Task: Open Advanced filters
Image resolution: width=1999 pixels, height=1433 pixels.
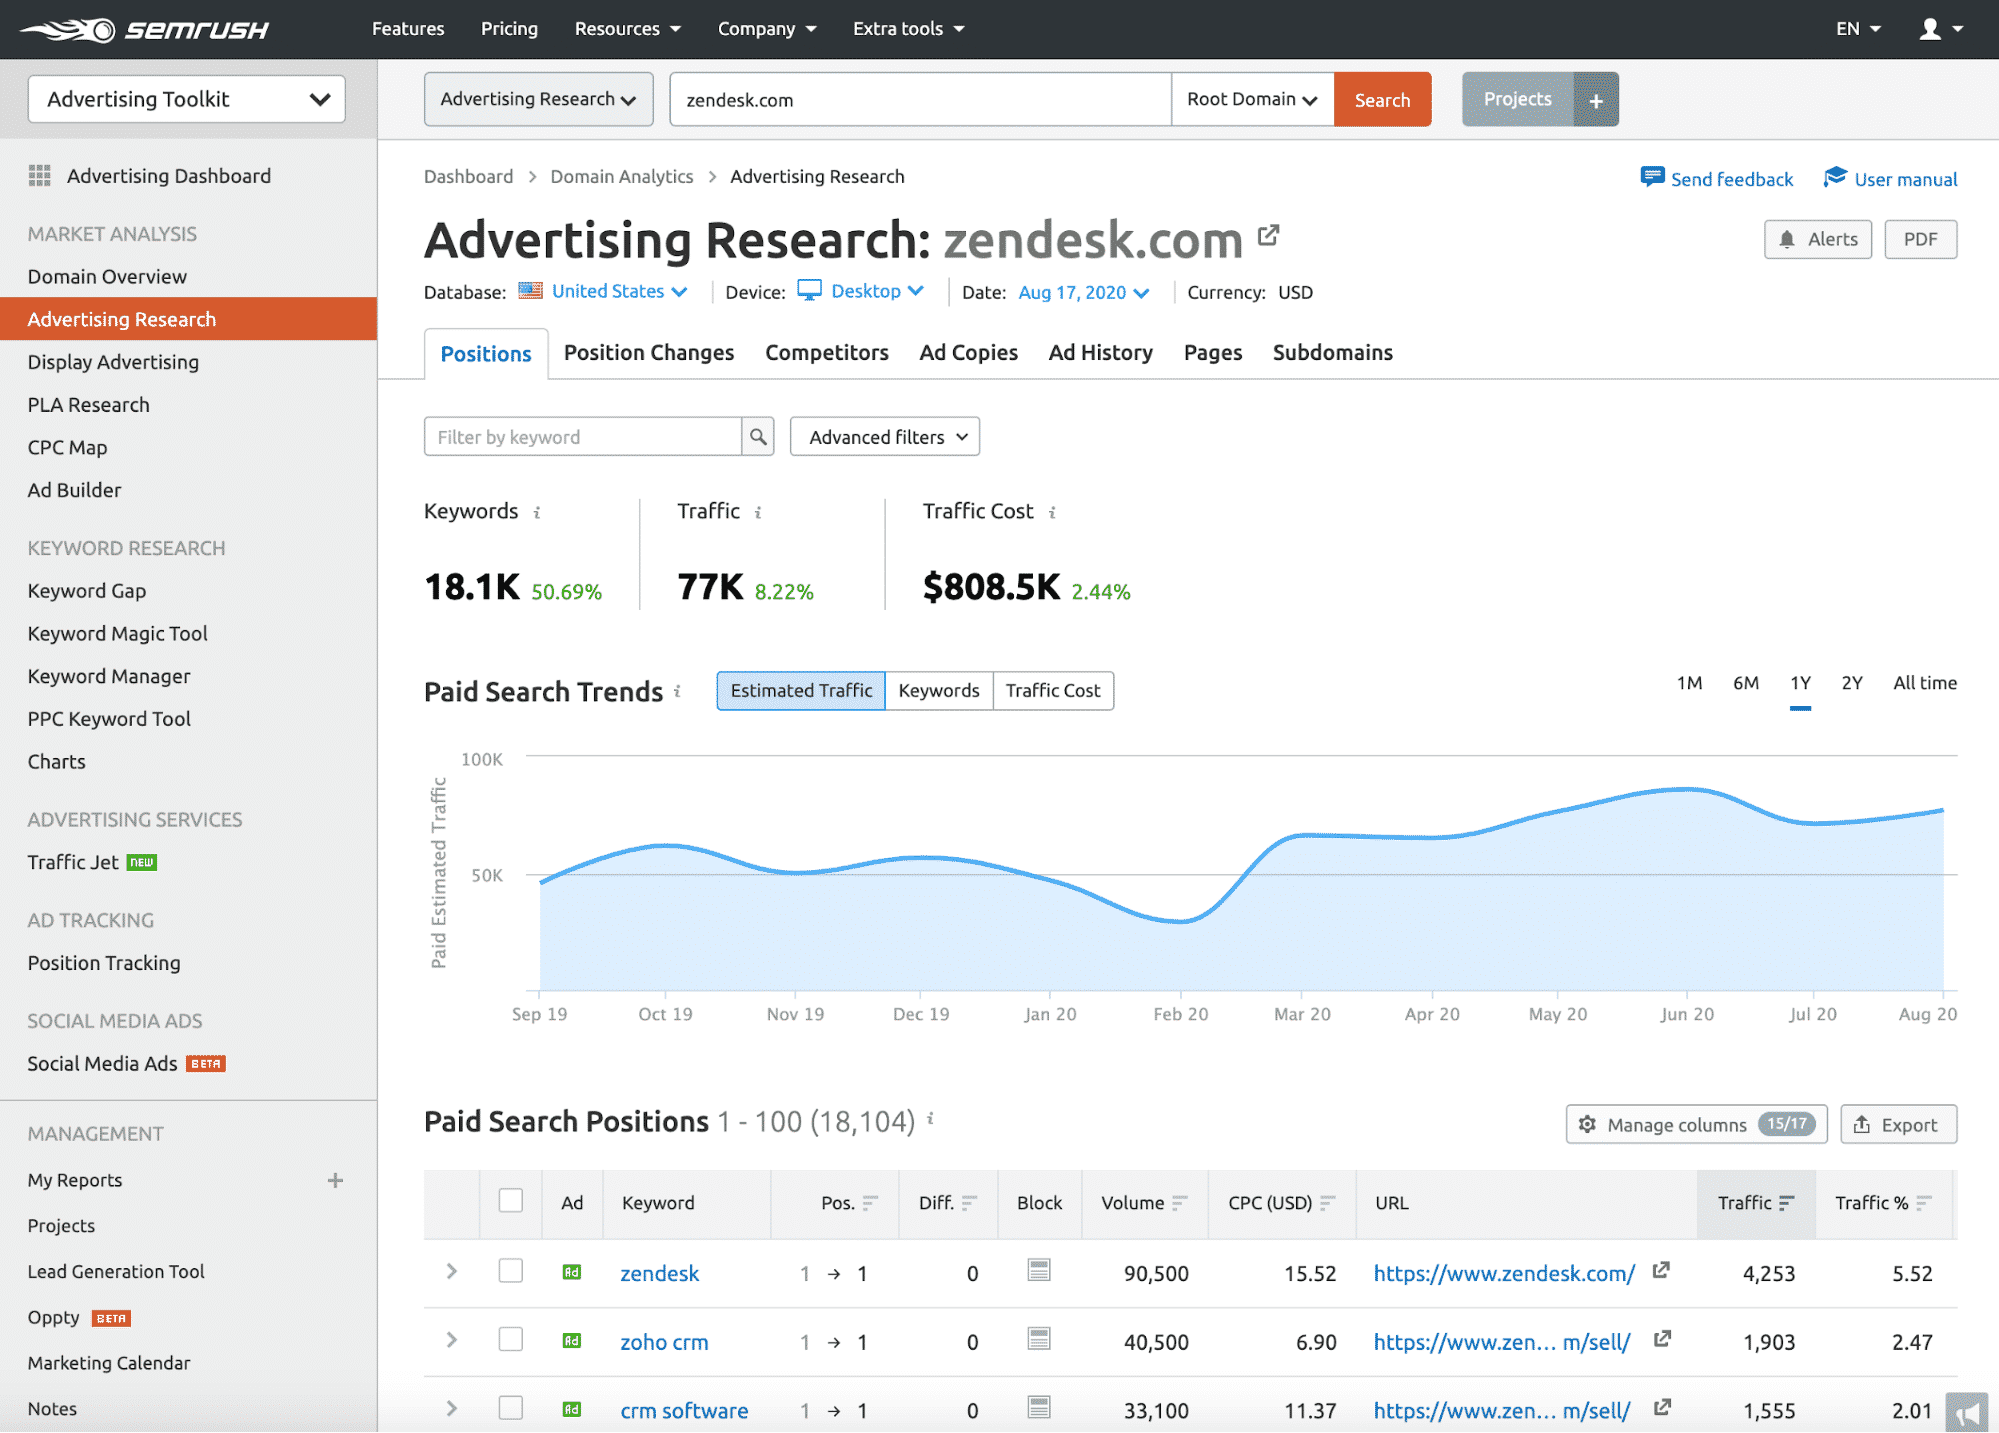Action: pyautogui.click(x=884, y=436)
